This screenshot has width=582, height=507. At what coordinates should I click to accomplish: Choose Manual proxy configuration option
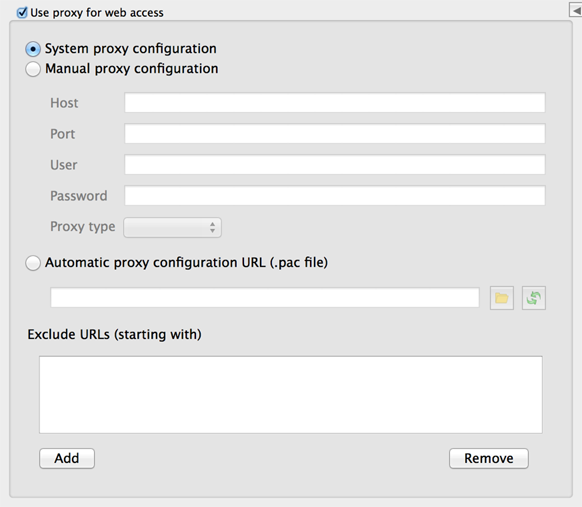33,69
